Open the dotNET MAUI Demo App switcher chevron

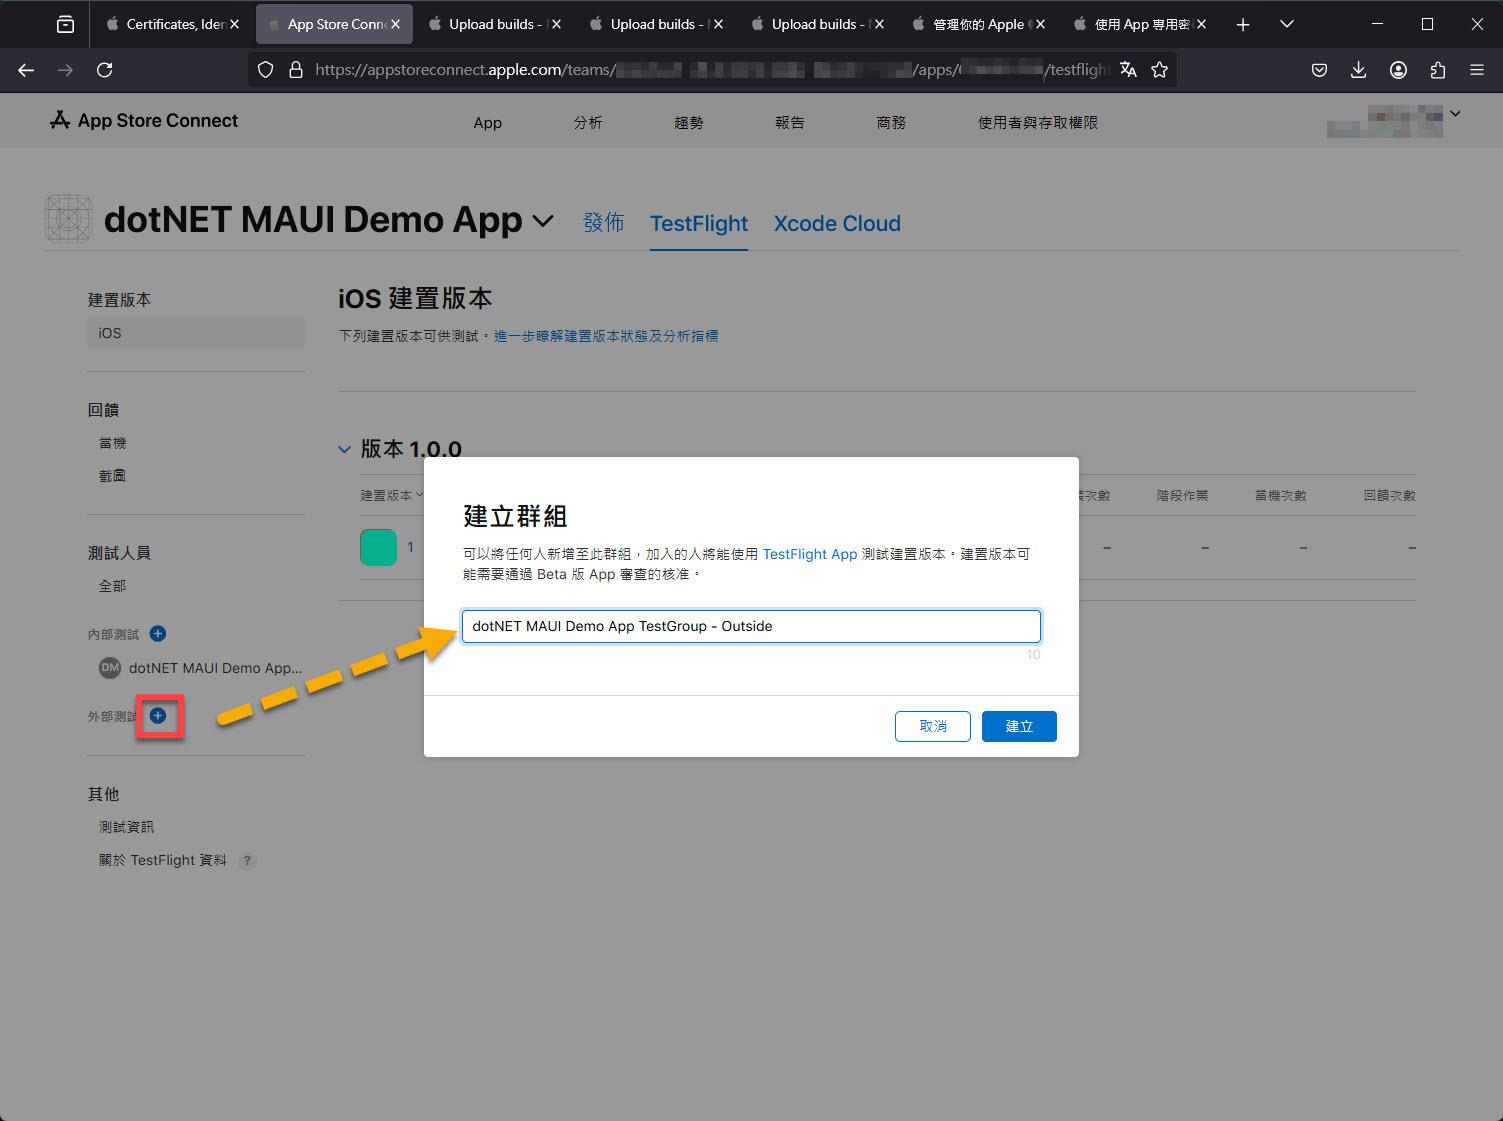(x=543, y=220)
